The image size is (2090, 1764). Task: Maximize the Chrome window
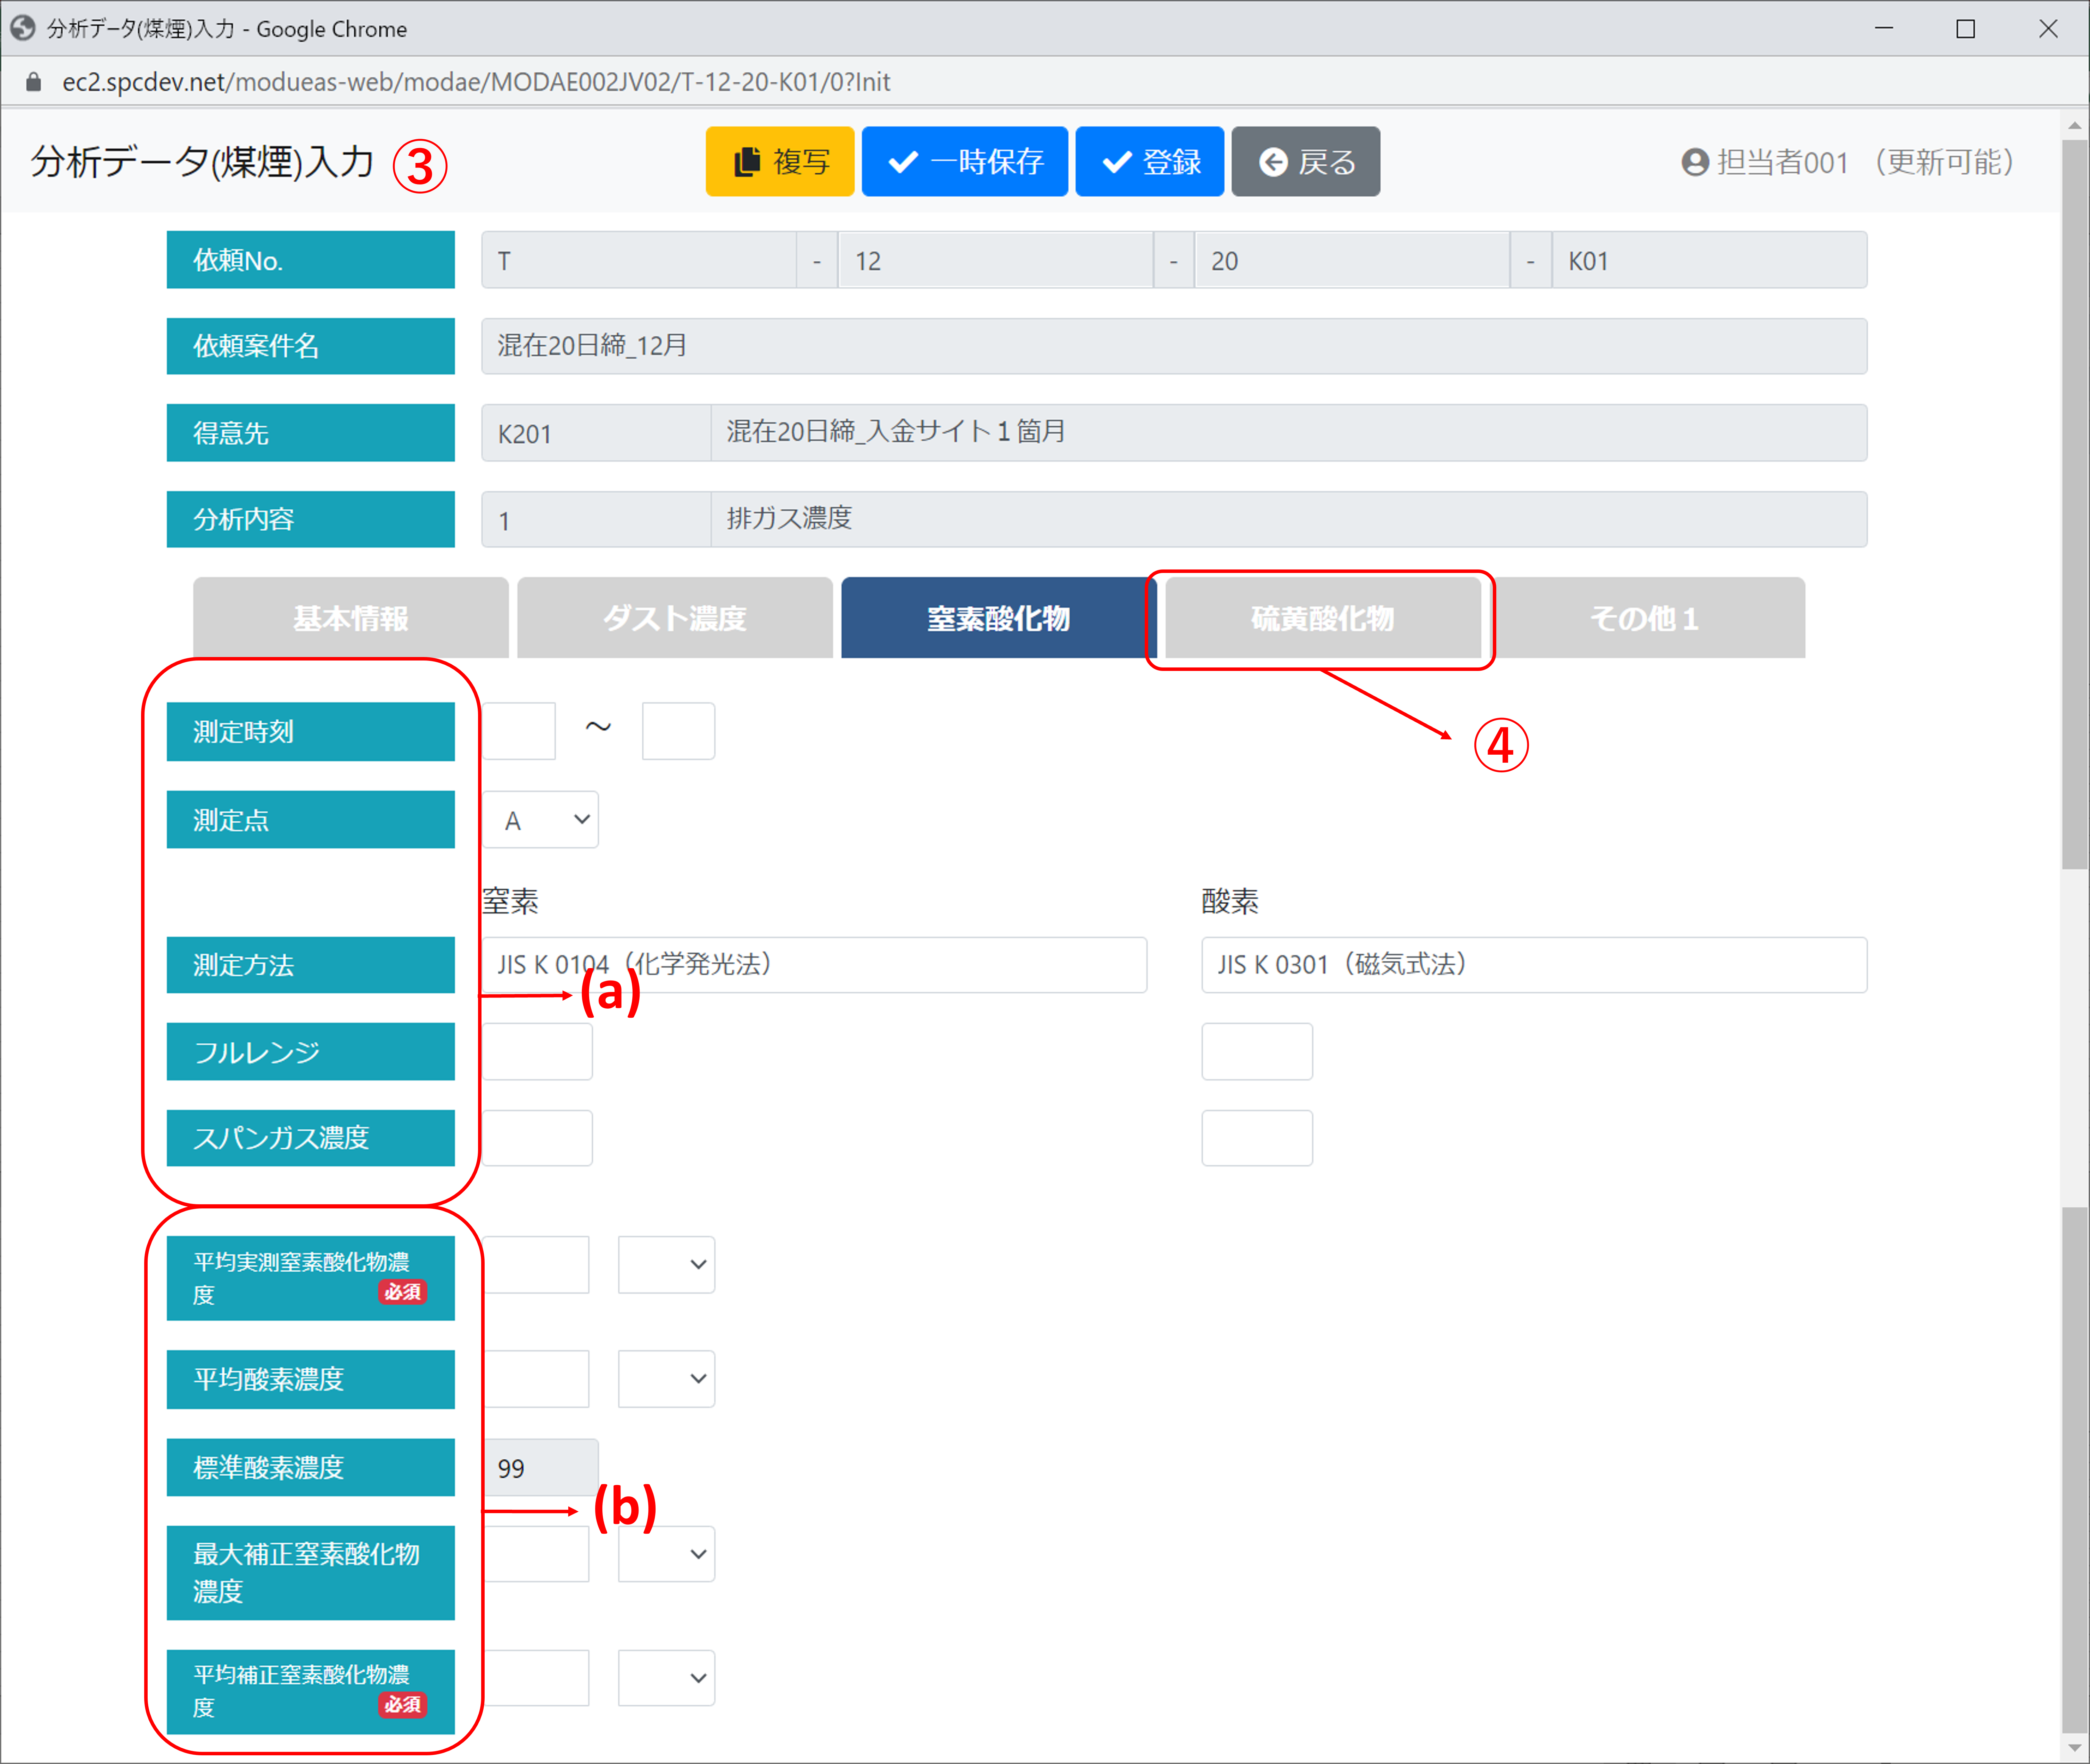click(1966, 28)
